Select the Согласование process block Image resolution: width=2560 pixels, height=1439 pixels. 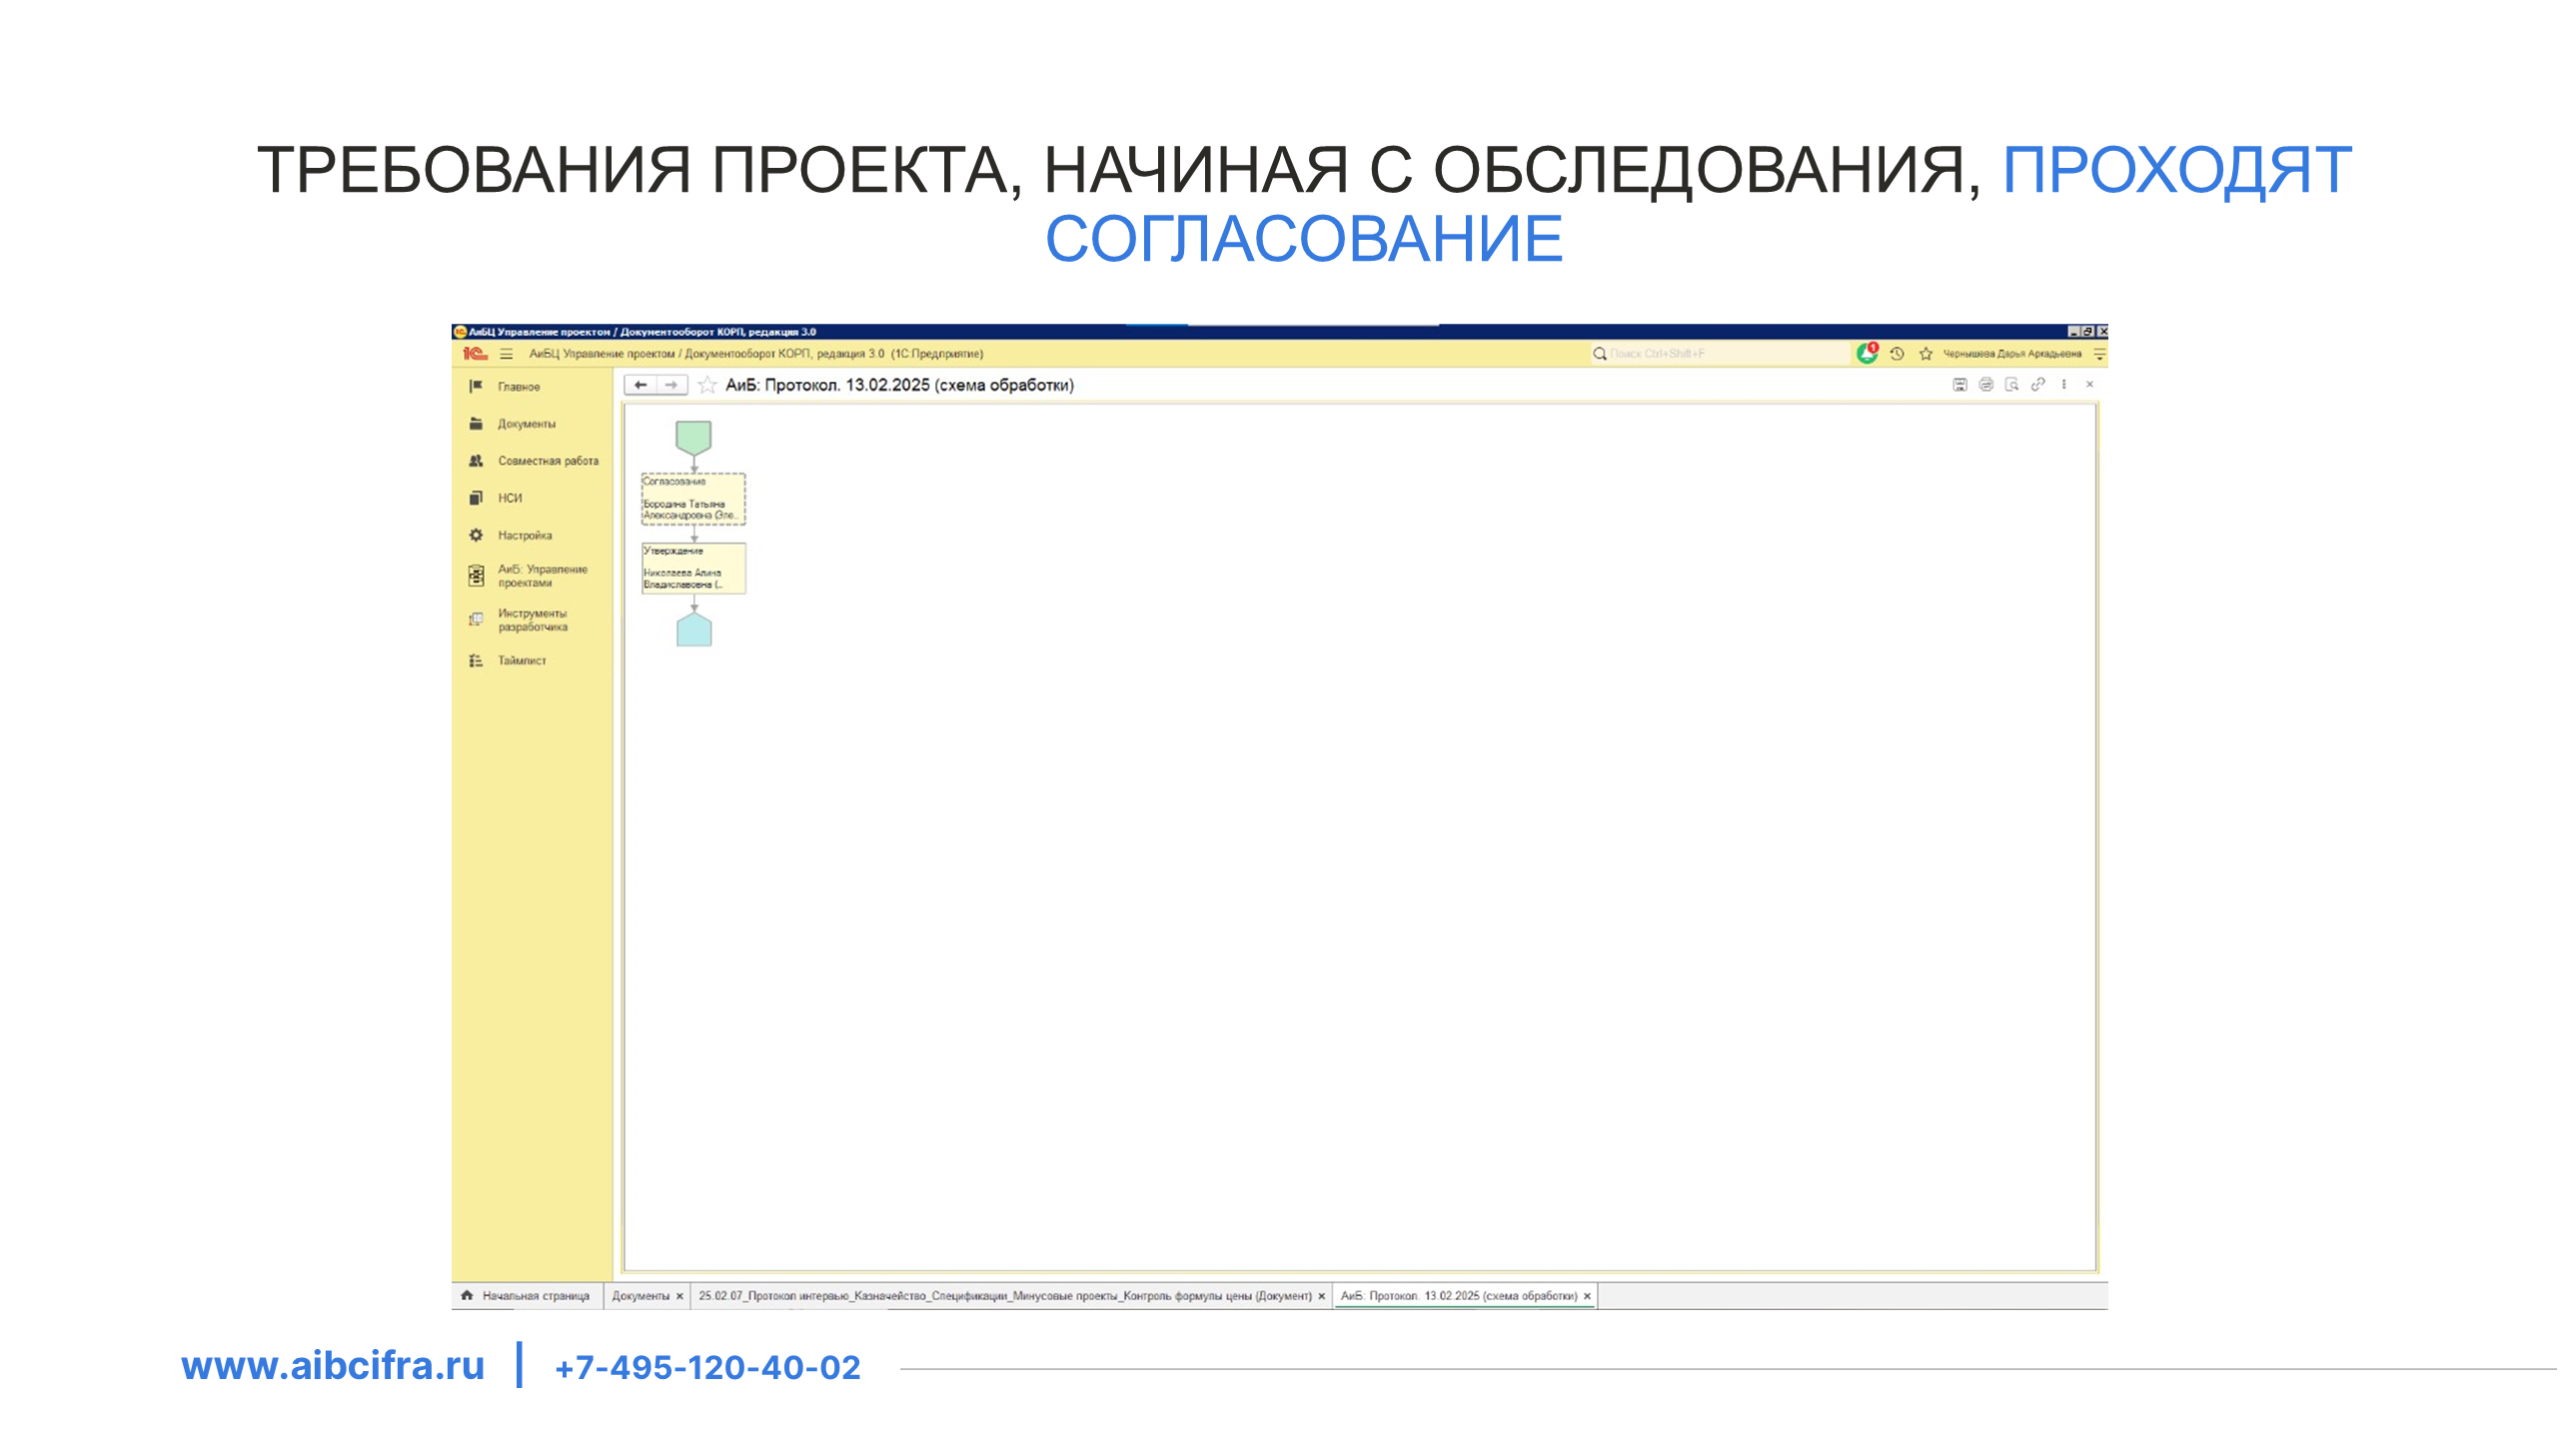tap(693, 499)
